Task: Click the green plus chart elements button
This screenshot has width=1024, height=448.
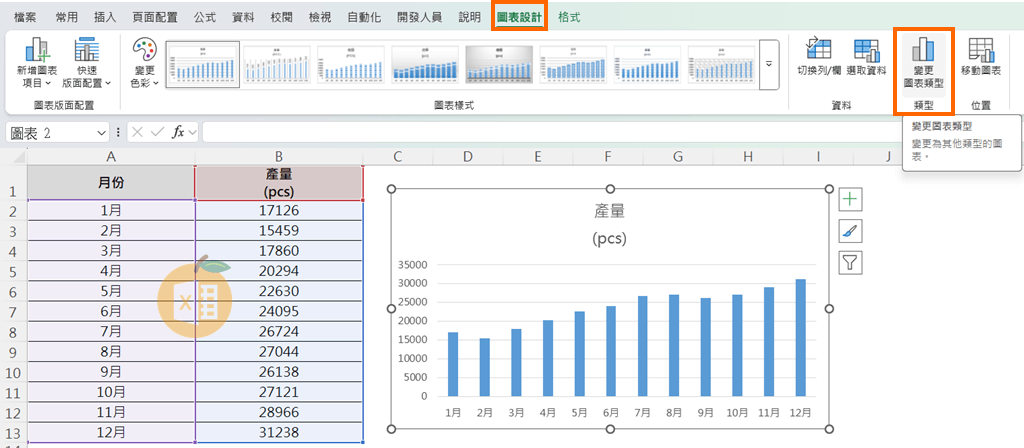Action: point(849,199)
